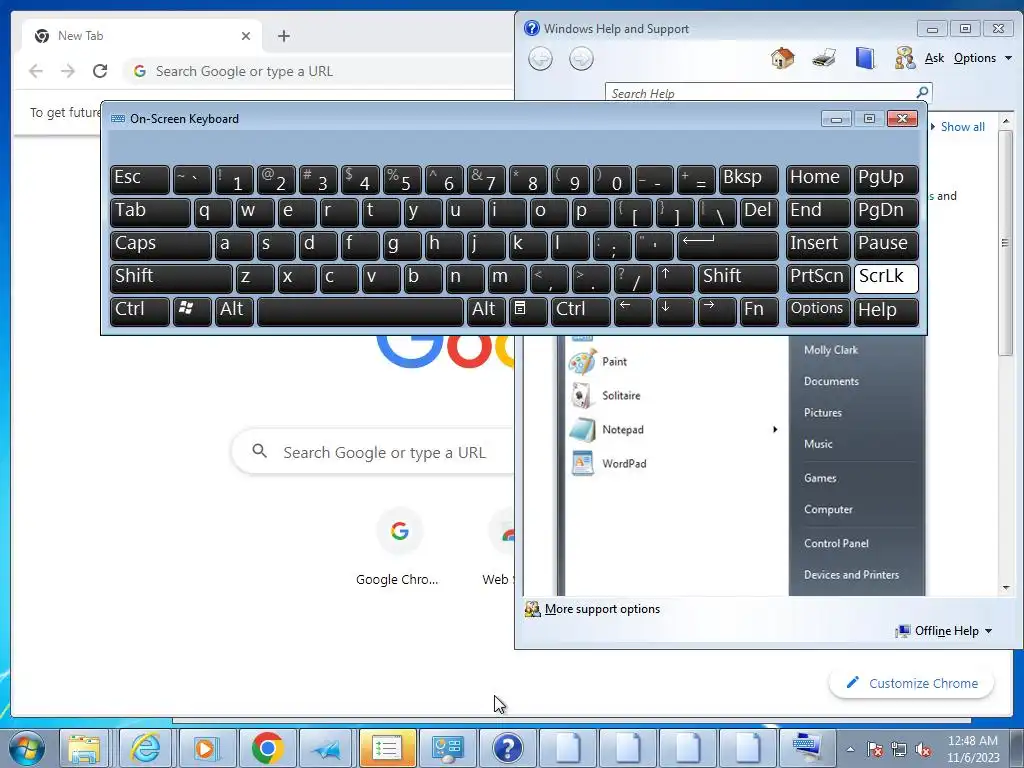The image size is (1024, 768).
Task: Toggle the Caps lock key
Action: (x=160, y=245)
